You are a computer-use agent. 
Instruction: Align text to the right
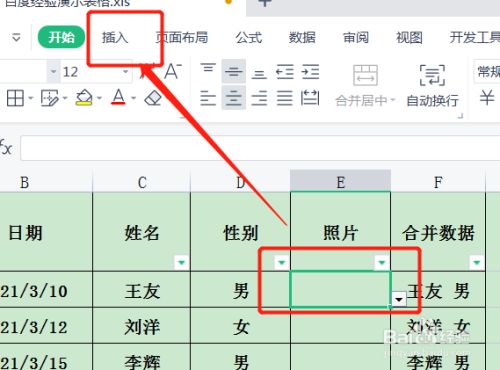pyautogui.click(x=259, y=98)
